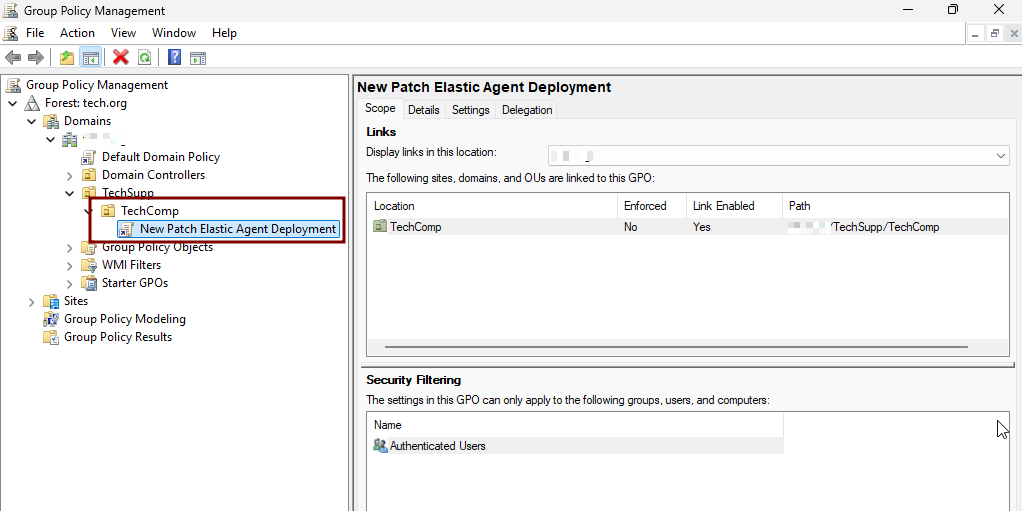Expand the Sites tree node
Screen dimensions: 1022x511
(x=31, y=301)
